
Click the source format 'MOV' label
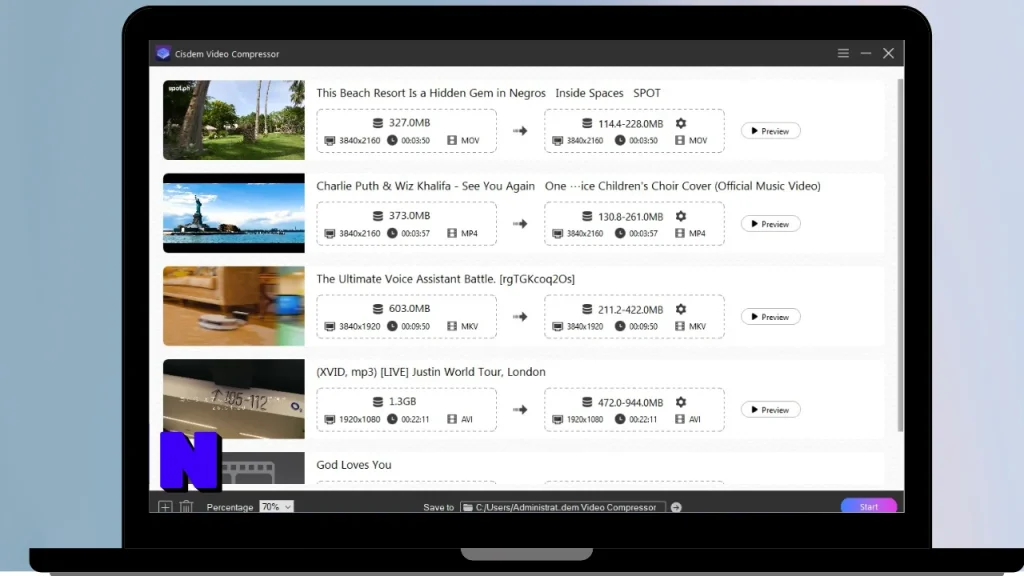pyautogui.click(x=470, y=140)
